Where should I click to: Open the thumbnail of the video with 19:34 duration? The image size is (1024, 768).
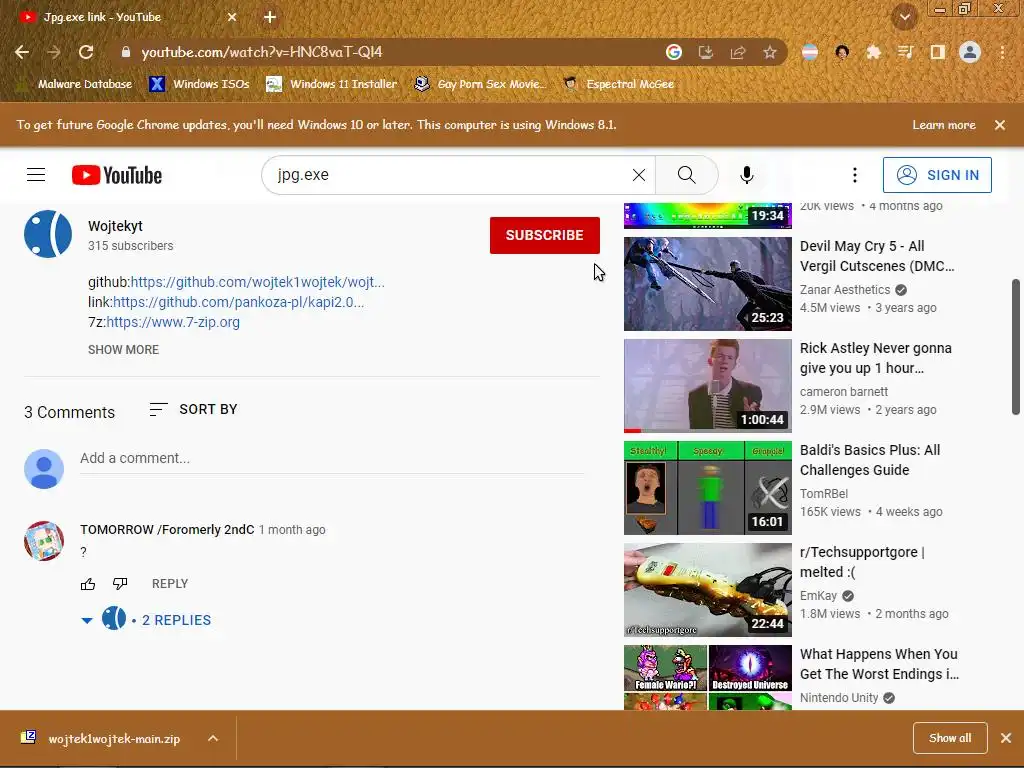[x=708, y=216]
